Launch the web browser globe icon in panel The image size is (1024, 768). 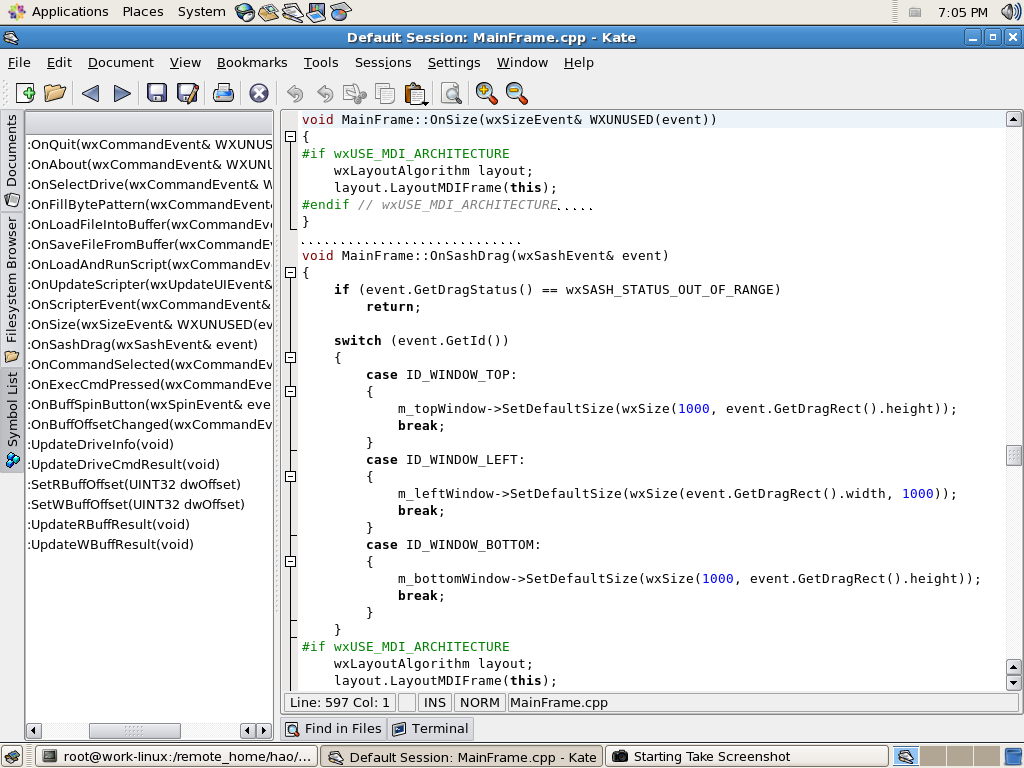[245, 12]
